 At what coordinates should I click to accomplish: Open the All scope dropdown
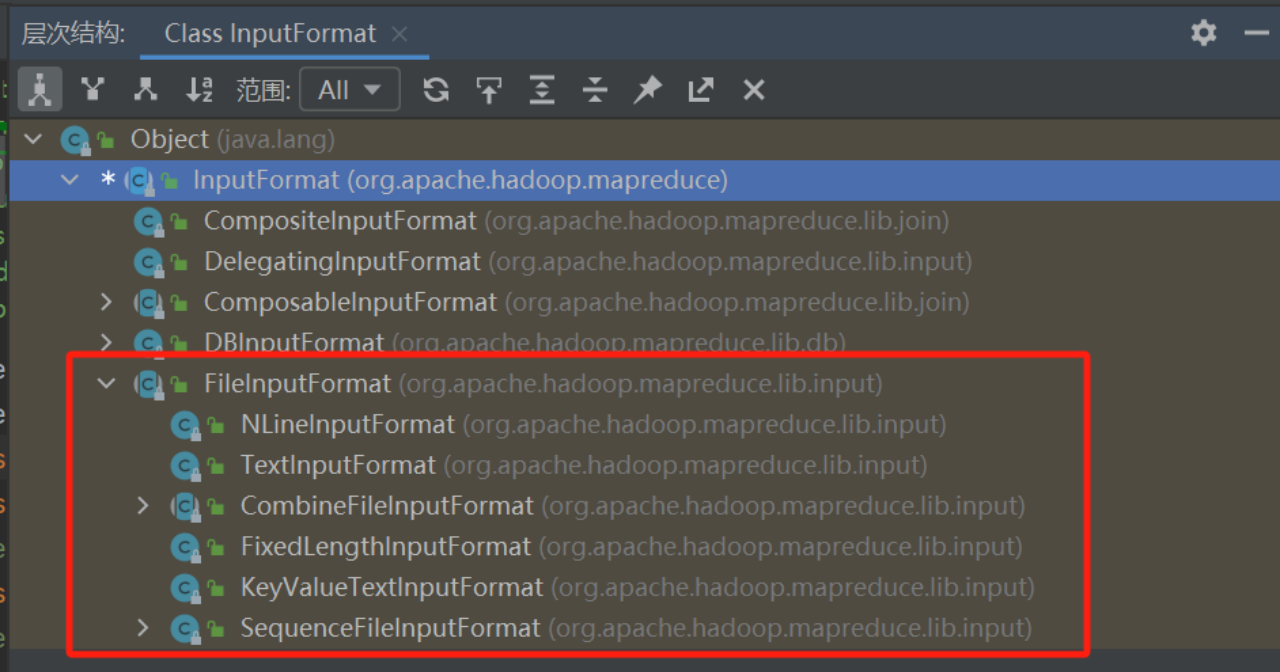click(349, 90)
